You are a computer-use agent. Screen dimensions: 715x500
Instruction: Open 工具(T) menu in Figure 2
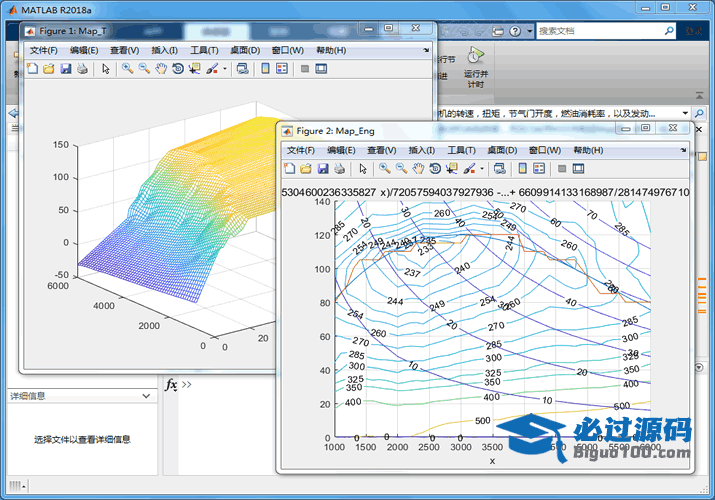click(463, 150)
